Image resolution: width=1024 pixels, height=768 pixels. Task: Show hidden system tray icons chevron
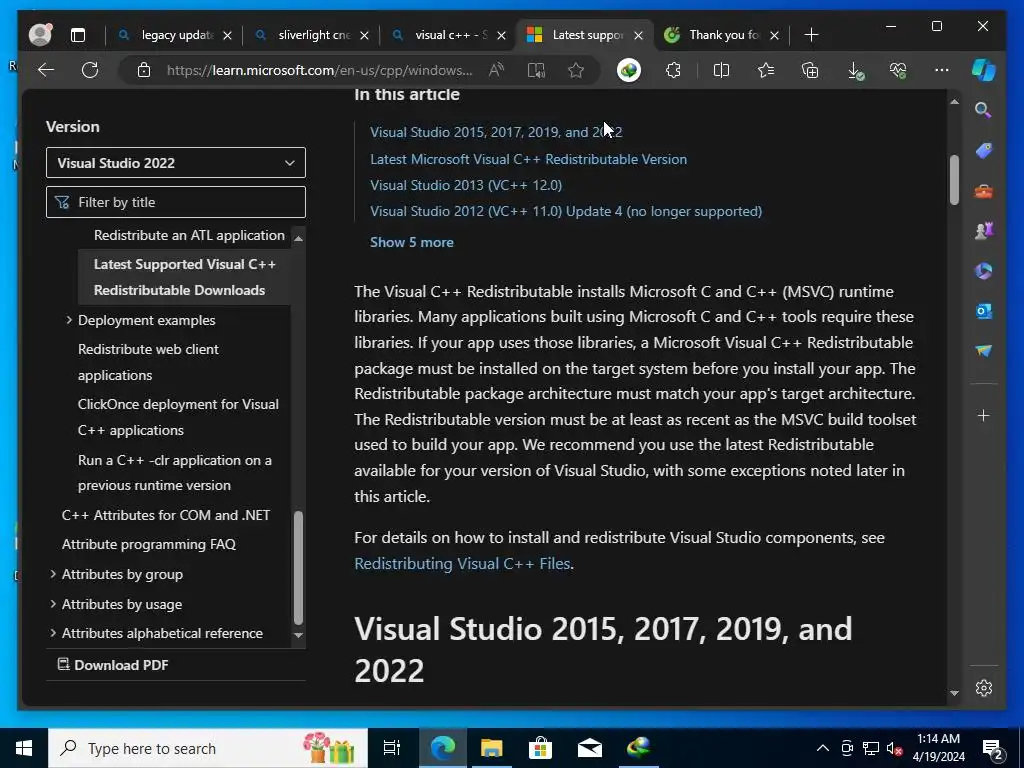823,748
